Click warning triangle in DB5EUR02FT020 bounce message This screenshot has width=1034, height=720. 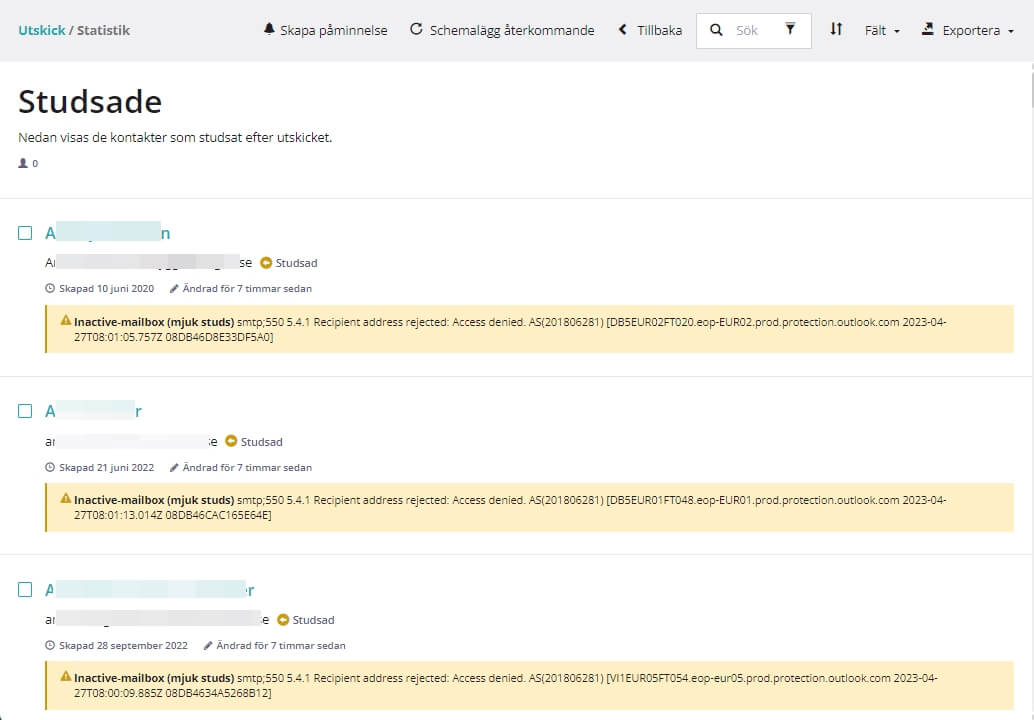[66, 320]
